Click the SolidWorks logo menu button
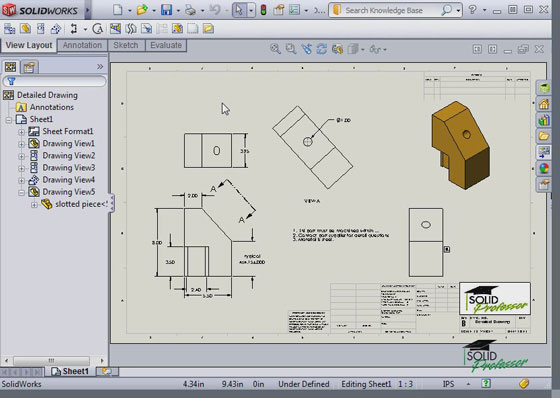Screen dimensions: 560x398 pyautogui.click(x=40, y=10)
